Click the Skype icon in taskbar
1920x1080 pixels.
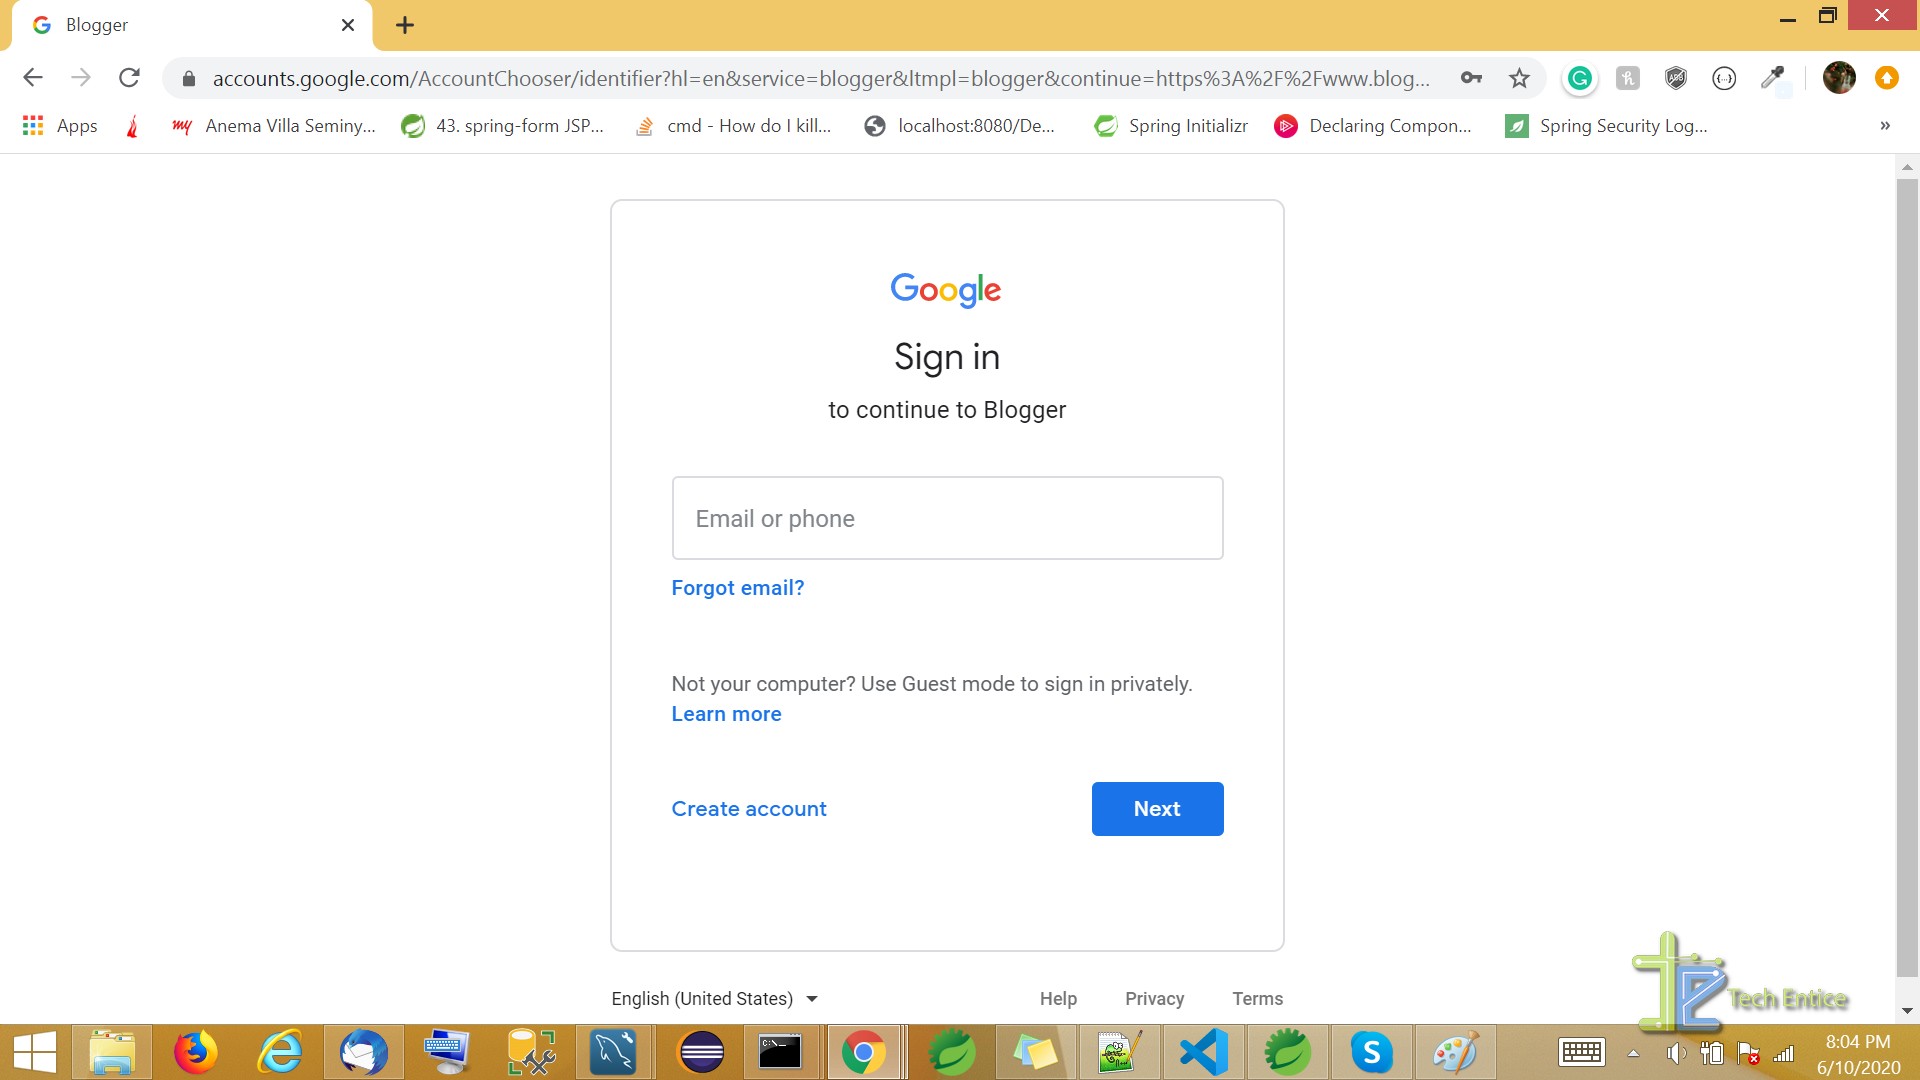point(1371,1051)
